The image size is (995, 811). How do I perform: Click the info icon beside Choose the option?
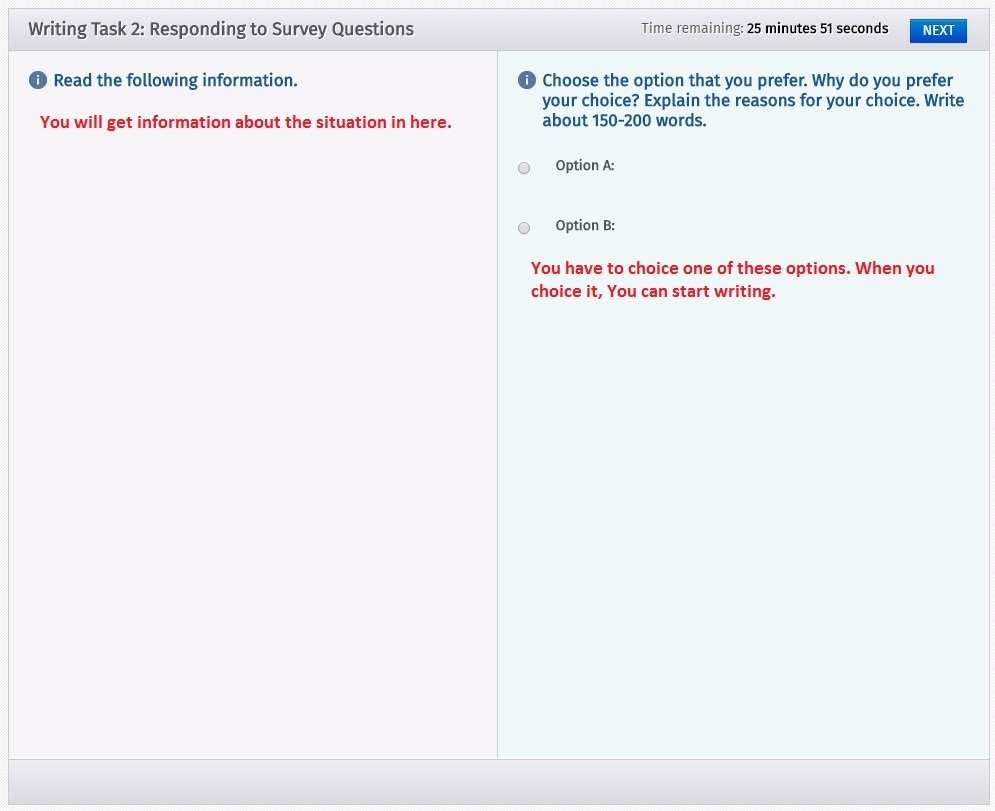(x=527, y=80)
